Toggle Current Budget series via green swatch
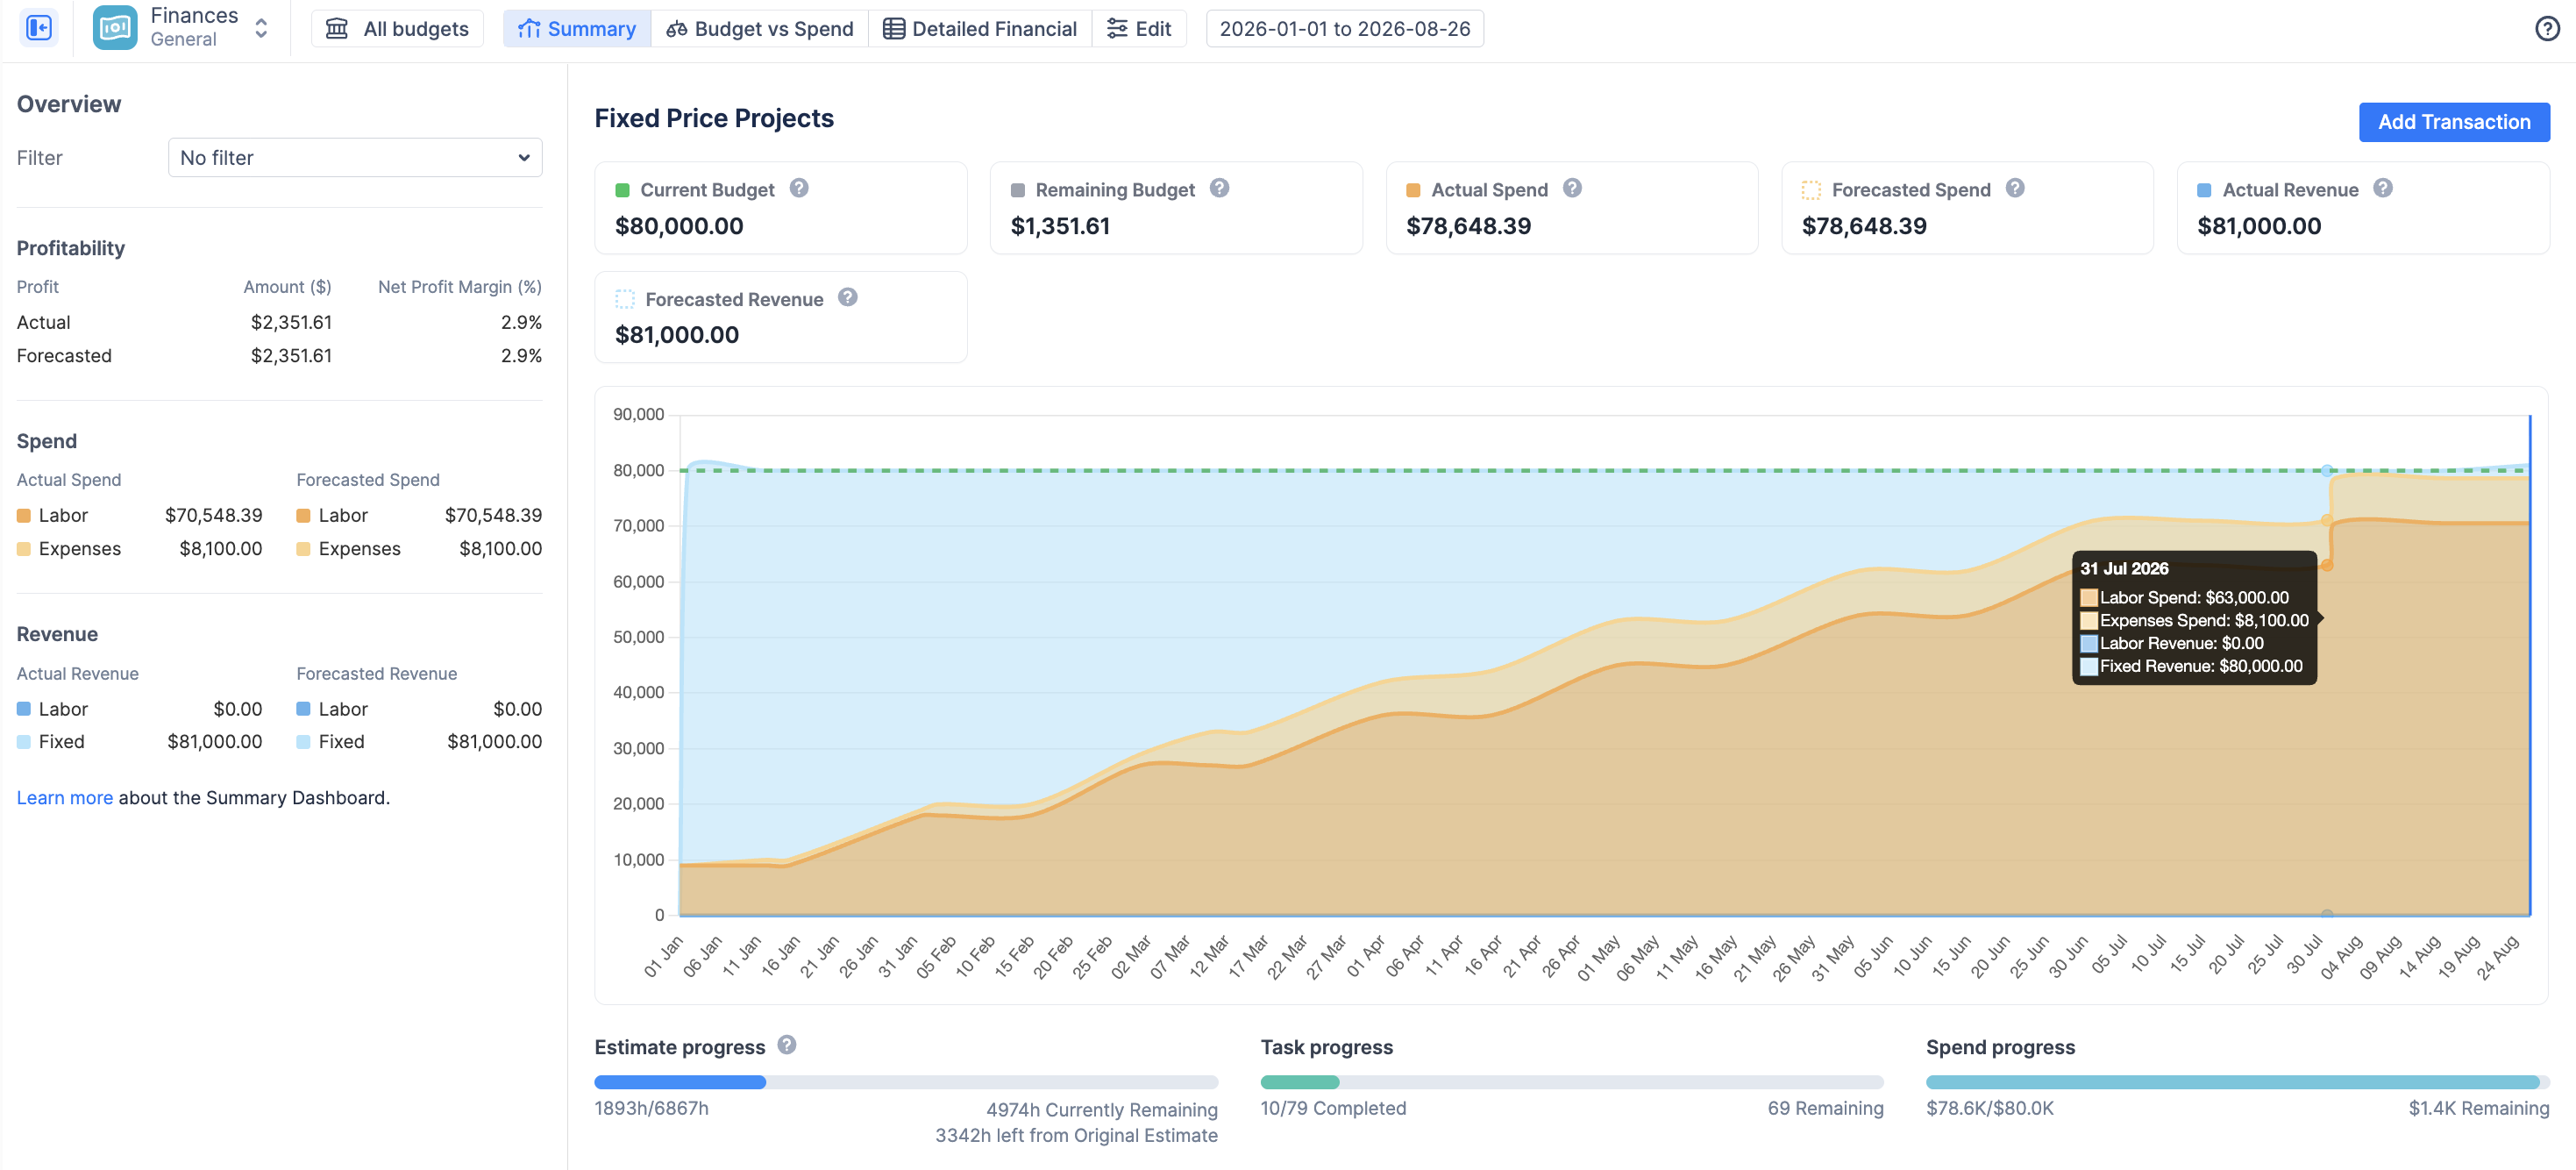 pos(622,190)
